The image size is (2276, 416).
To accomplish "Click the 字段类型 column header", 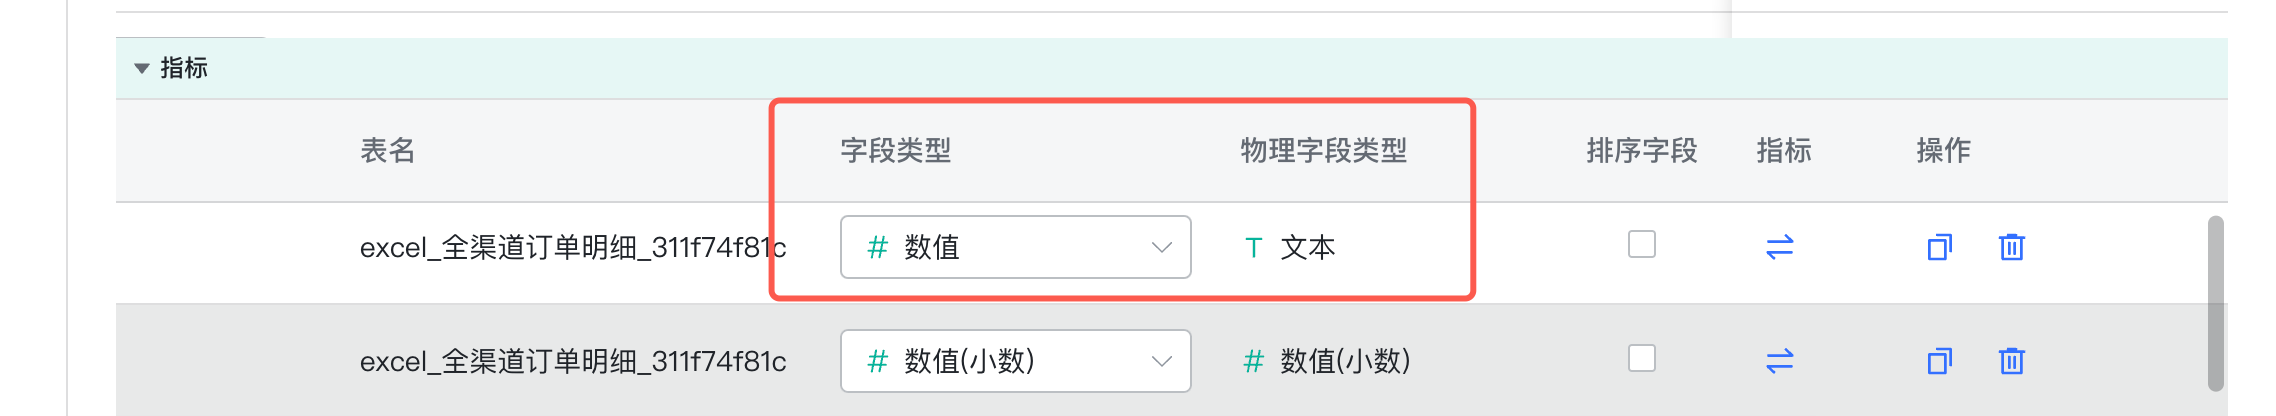I will coord(895,151).
